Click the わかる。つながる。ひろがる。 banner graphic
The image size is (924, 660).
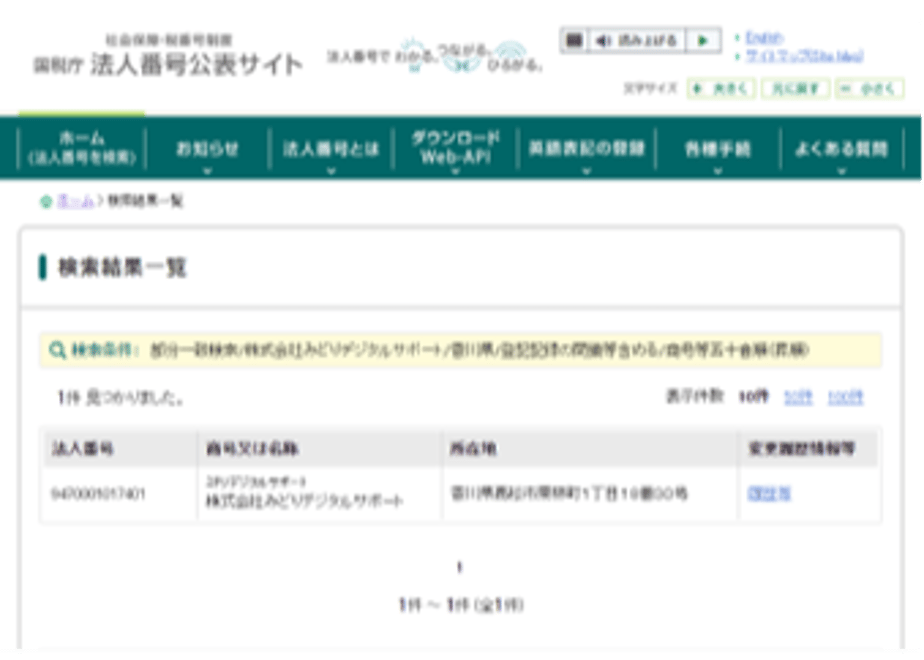click(435, 57)
